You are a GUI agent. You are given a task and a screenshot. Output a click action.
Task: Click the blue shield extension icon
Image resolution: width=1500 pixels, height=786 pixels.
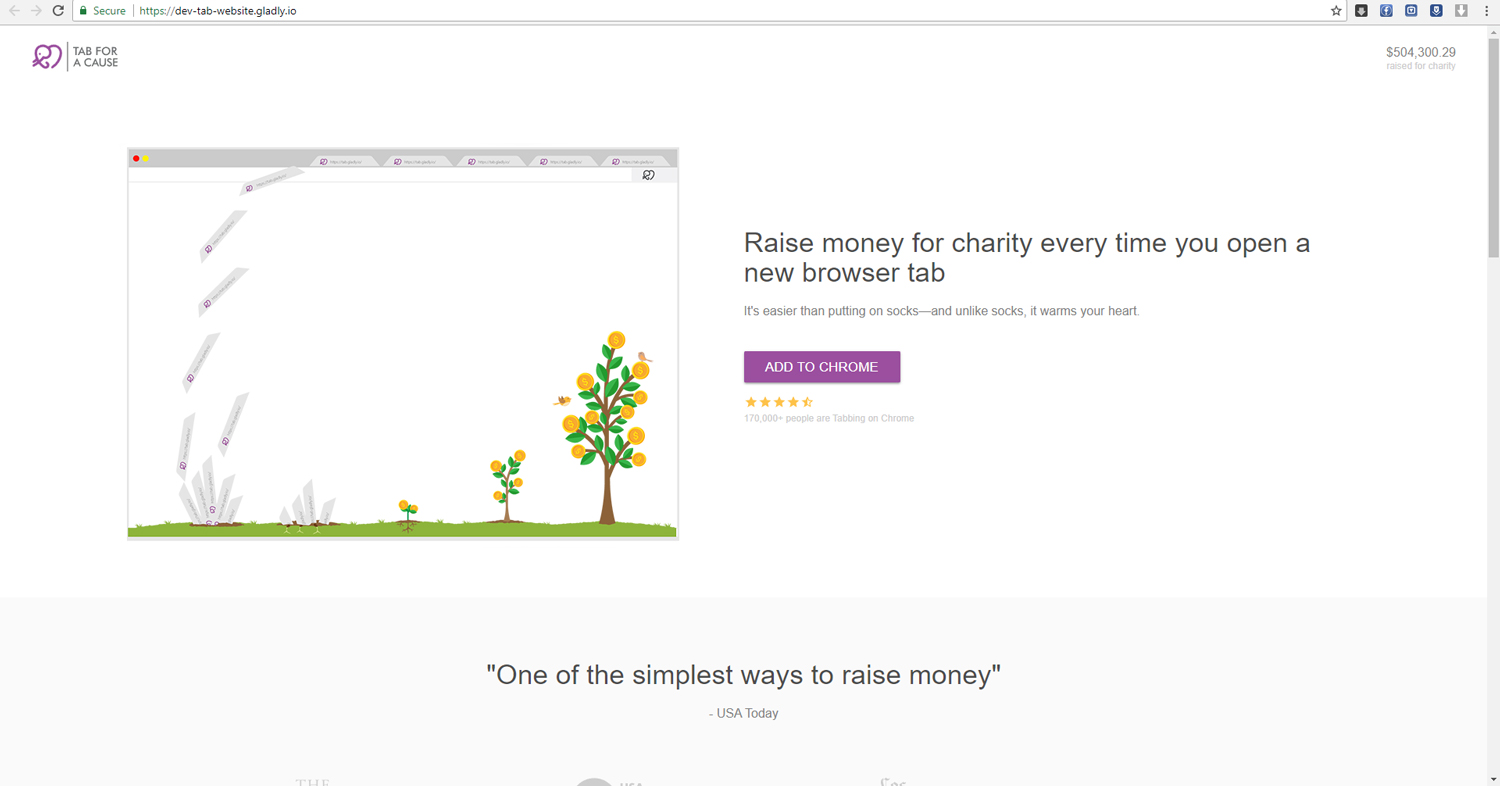(x=1436, y=11)
